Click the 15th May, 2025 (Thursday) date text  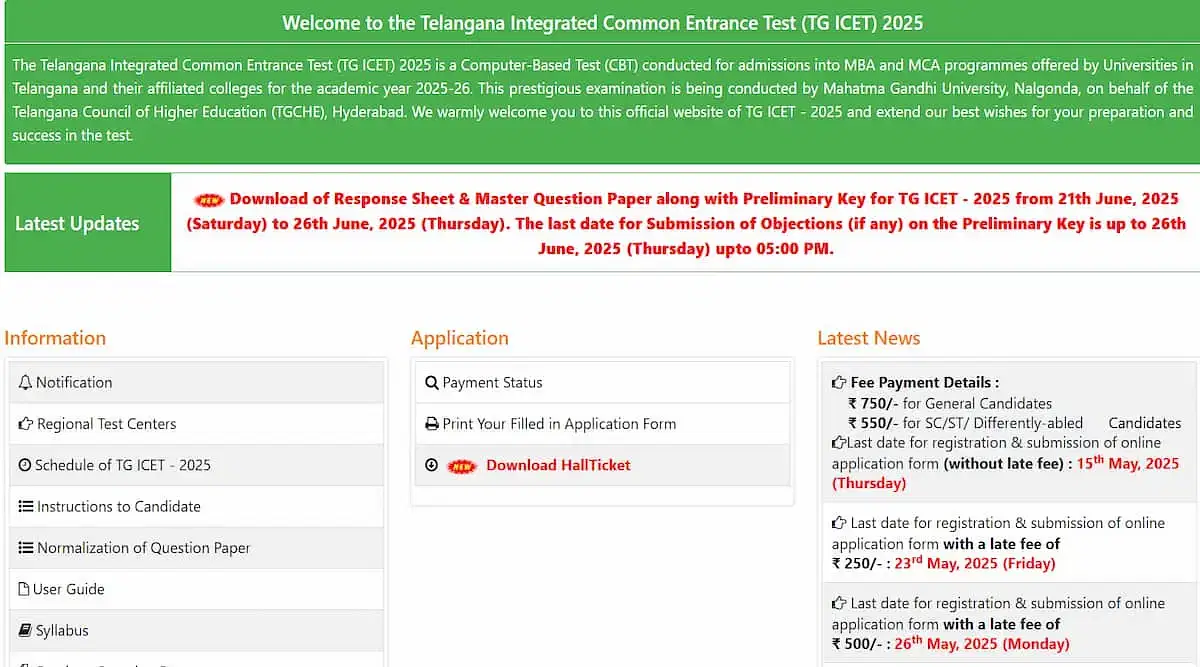[x=1005, y=473]
